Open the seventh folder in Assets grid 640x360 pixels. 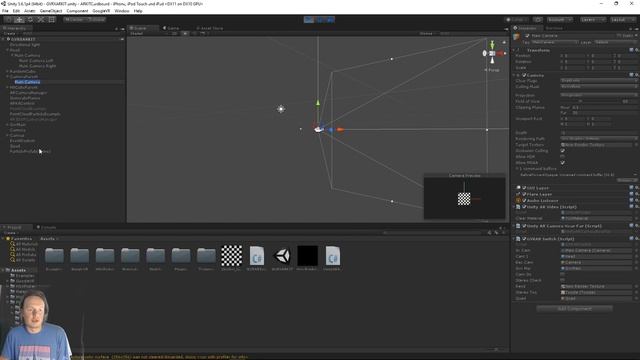(x=206, y=256)
